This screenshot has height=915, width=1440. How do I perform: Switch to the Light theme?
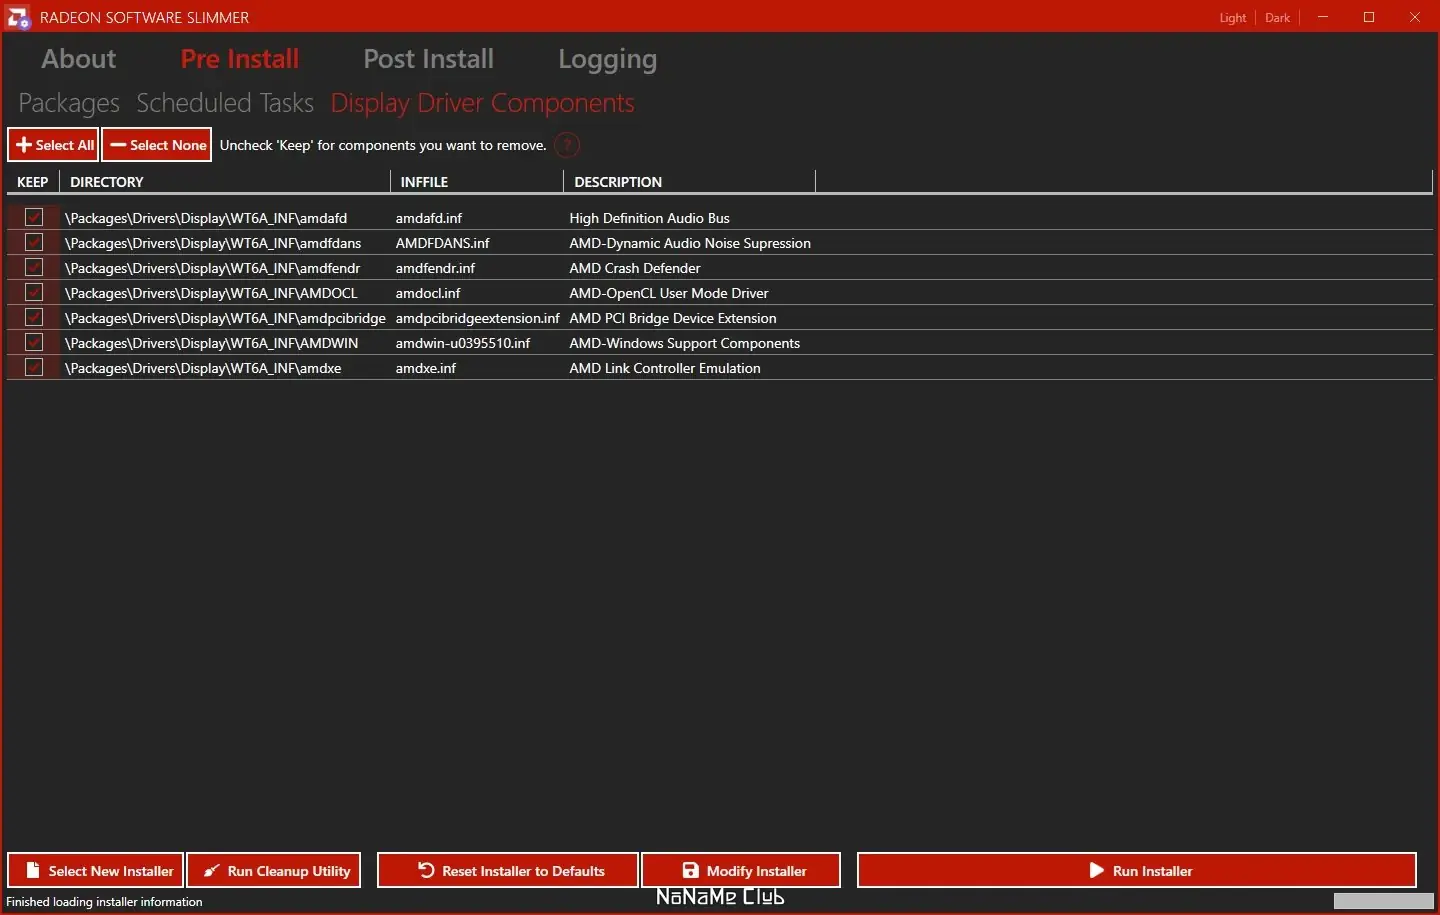click(1233, 18)
